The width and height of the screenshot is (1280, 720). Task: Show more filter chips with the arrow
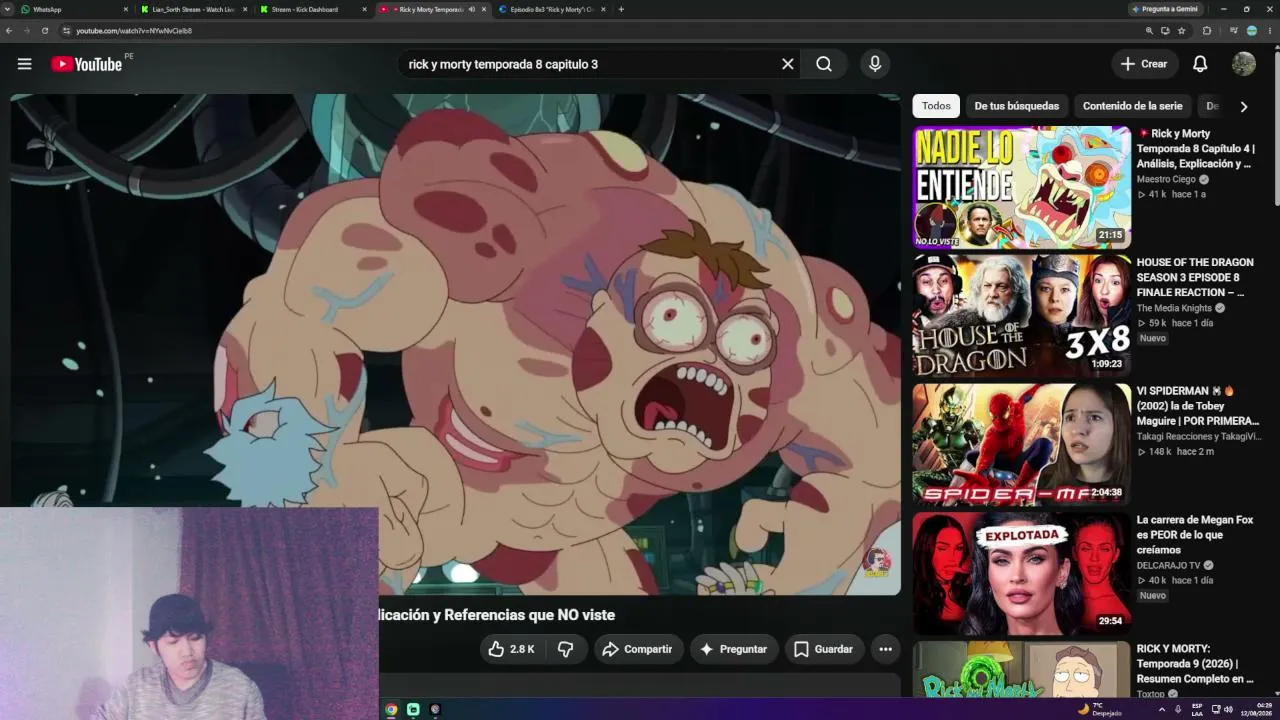click(1244, 106)
